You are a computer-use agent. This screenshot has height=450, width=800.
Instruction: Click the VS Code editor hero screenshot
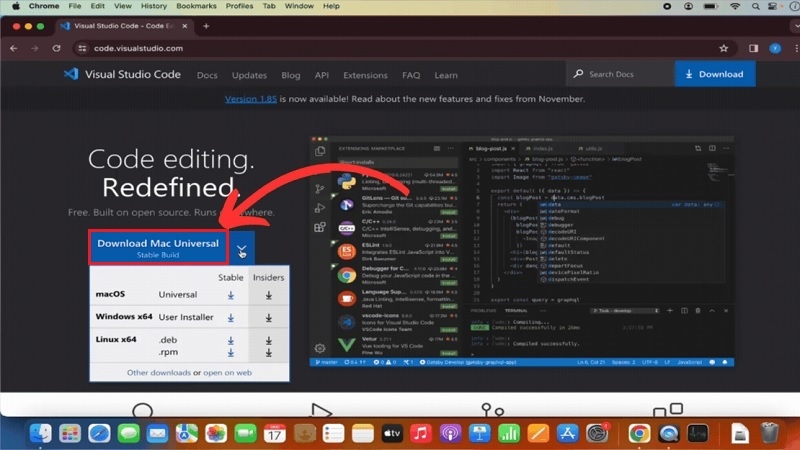coord(521,252)
